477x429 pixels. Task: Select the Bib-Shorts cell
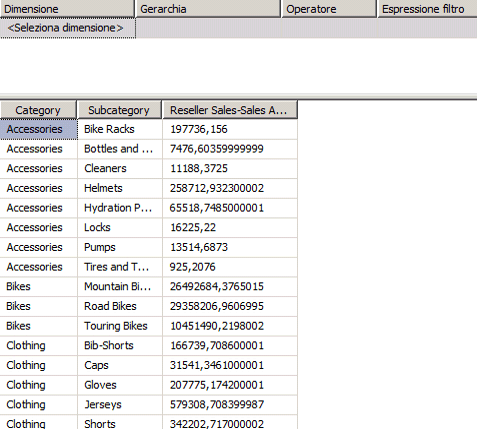point(120,346)
